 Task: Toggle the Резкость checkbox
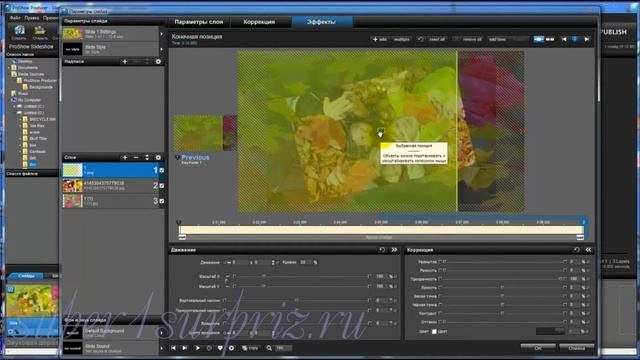[x=440, y=270]
